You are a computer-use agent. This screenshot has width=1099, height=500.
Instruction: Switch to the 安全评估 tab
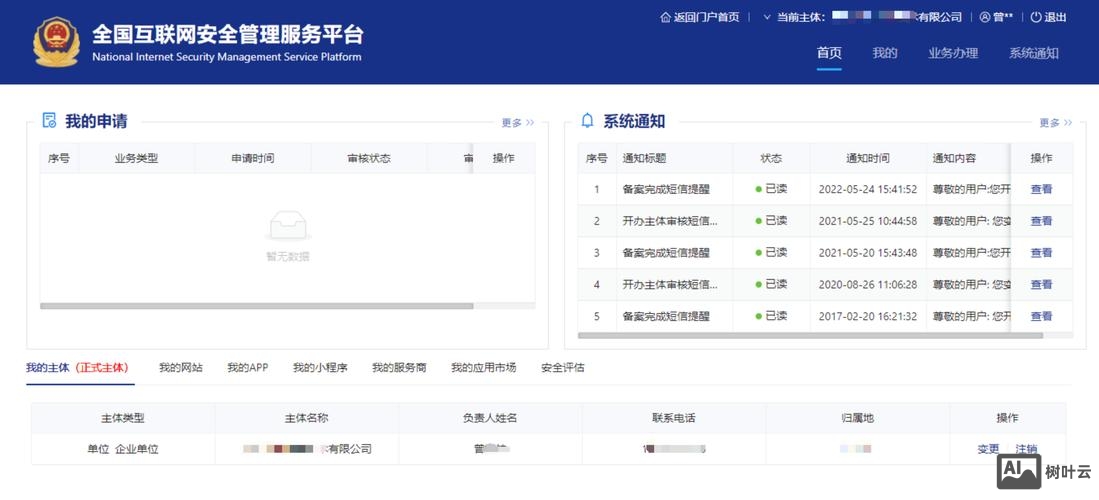pyautogui.click(x=563, y=367)
